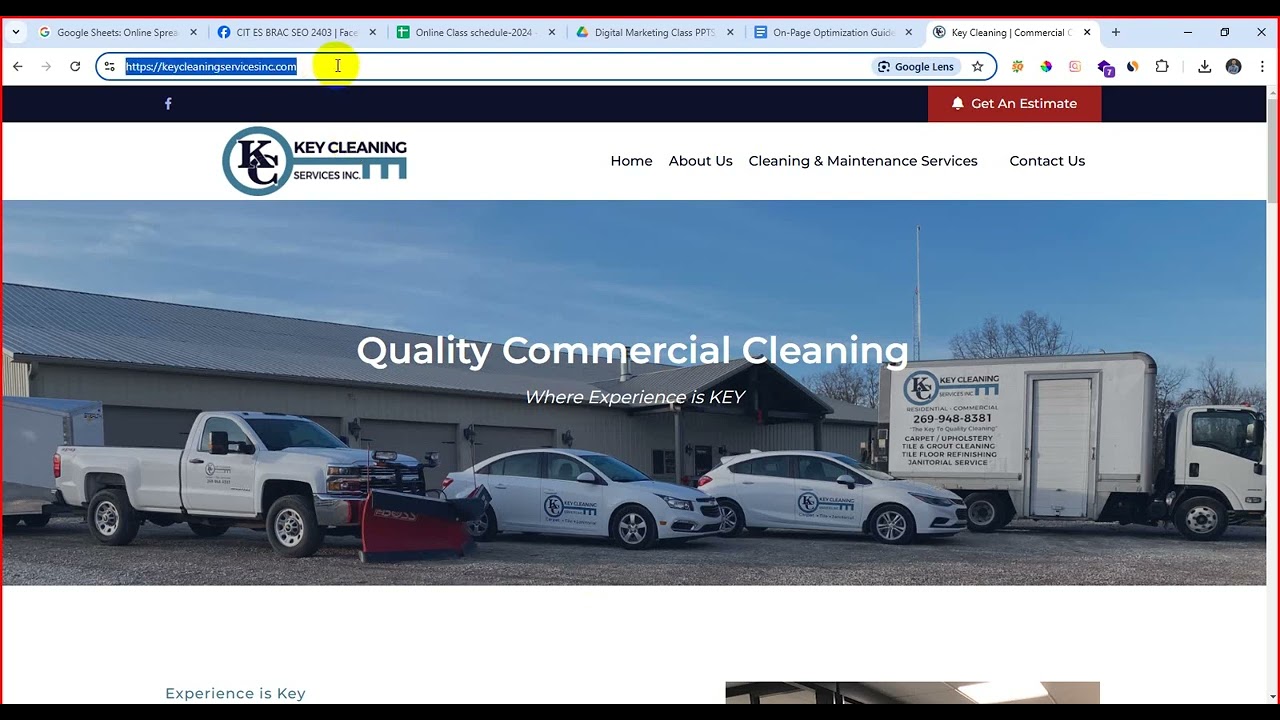Bookmark this page with the star icon
Image resolution: width=1280 pixels, height=720 pixels.
(977, 67)
